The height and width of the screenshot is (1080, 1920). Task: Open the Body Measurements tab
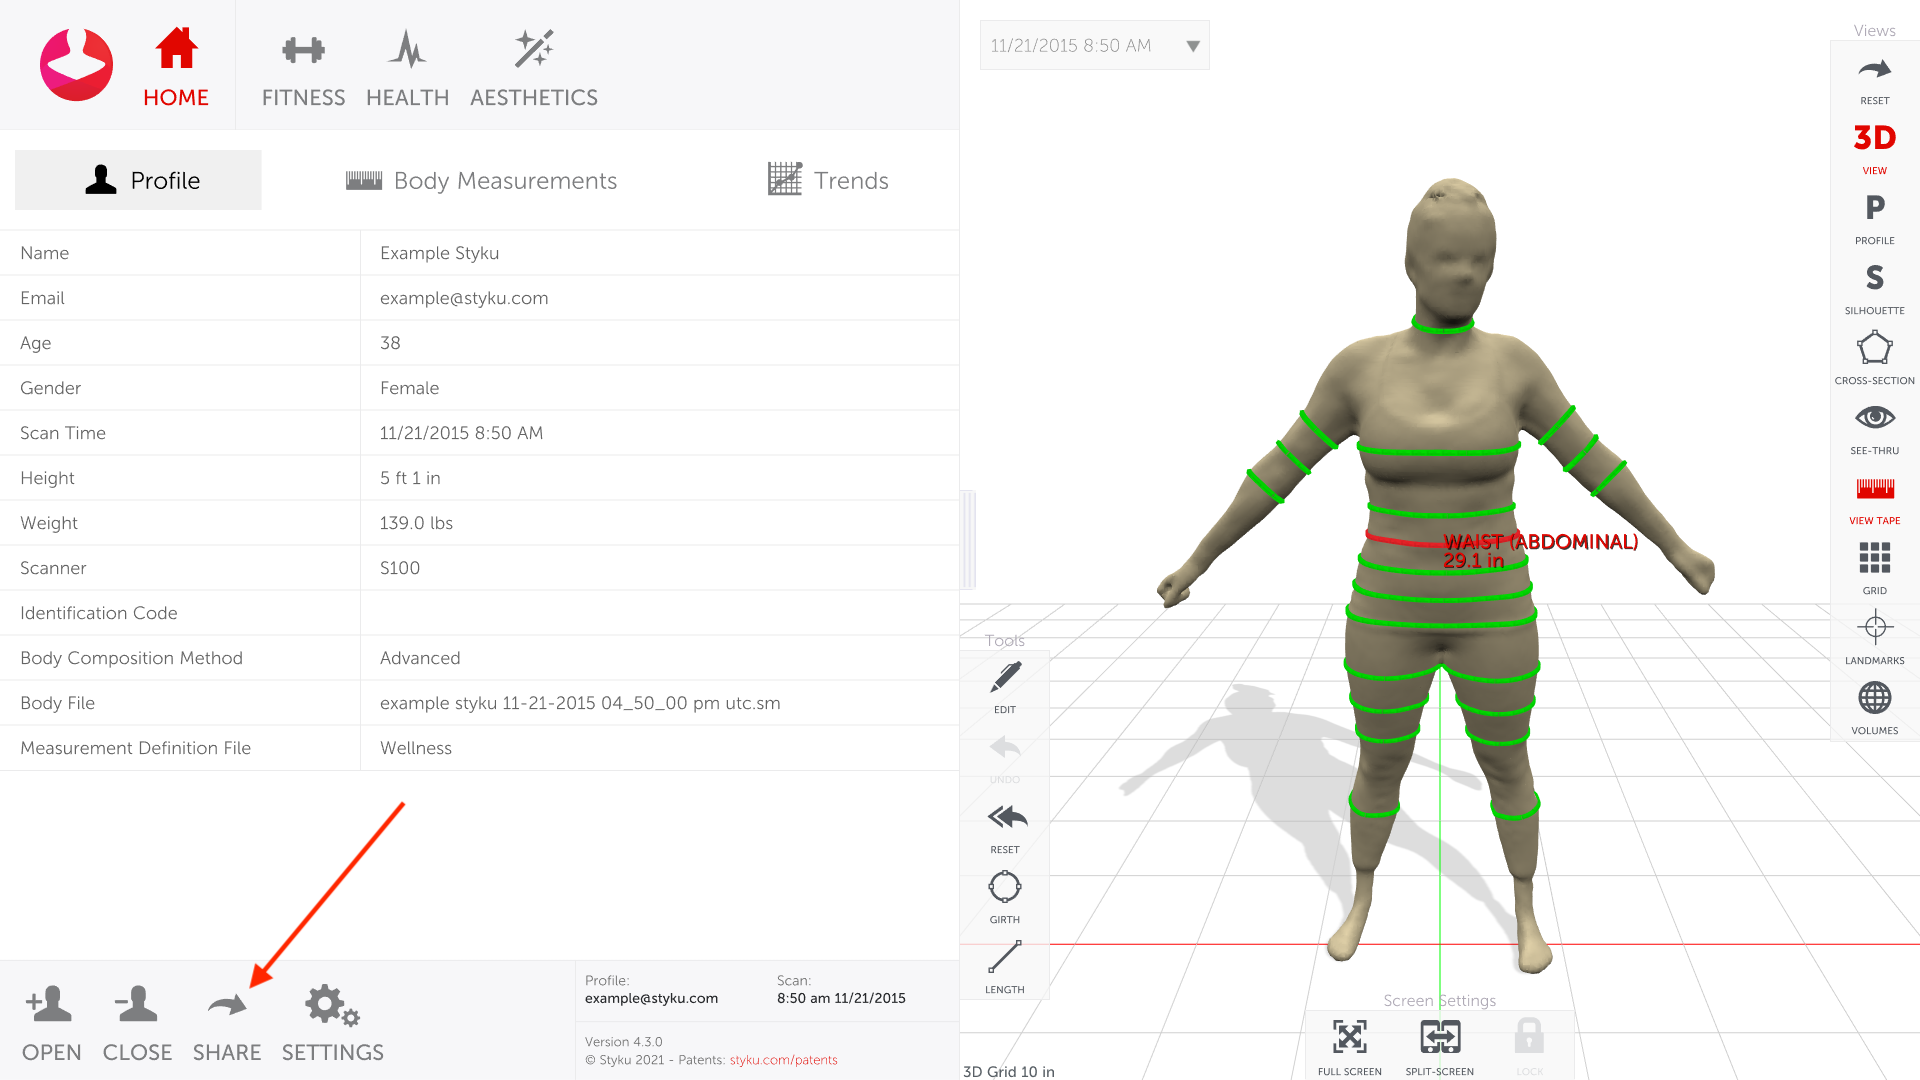(x=481, y=181)
